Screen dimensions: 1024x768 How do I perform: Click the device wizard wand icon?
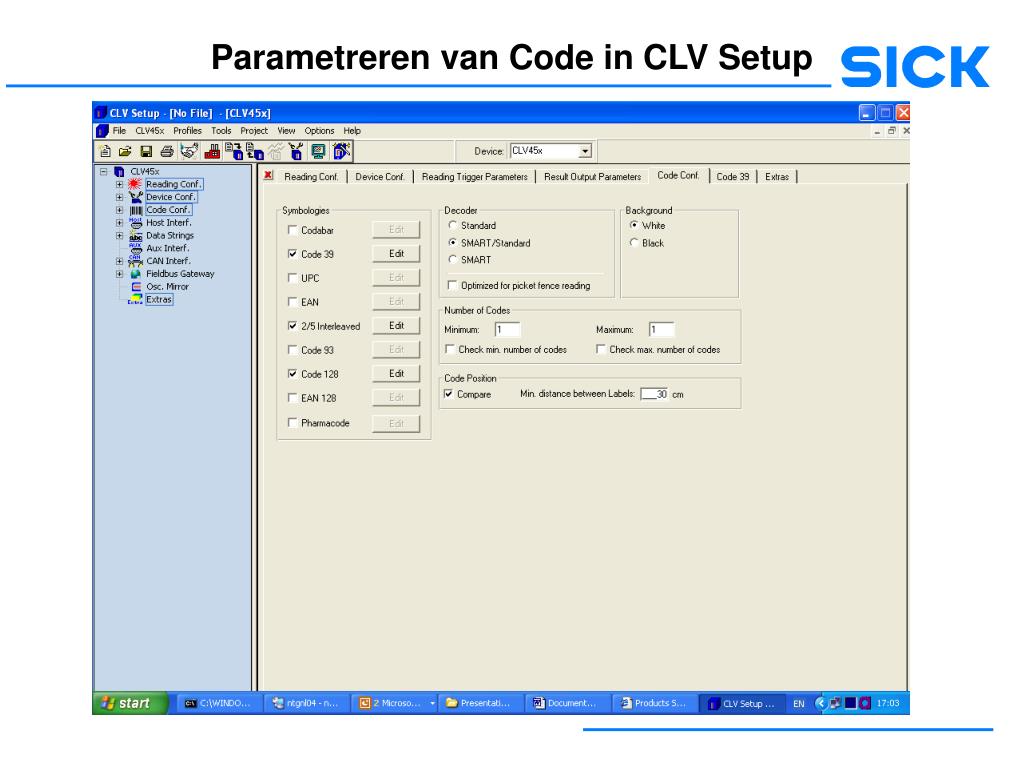click(342, 152)
